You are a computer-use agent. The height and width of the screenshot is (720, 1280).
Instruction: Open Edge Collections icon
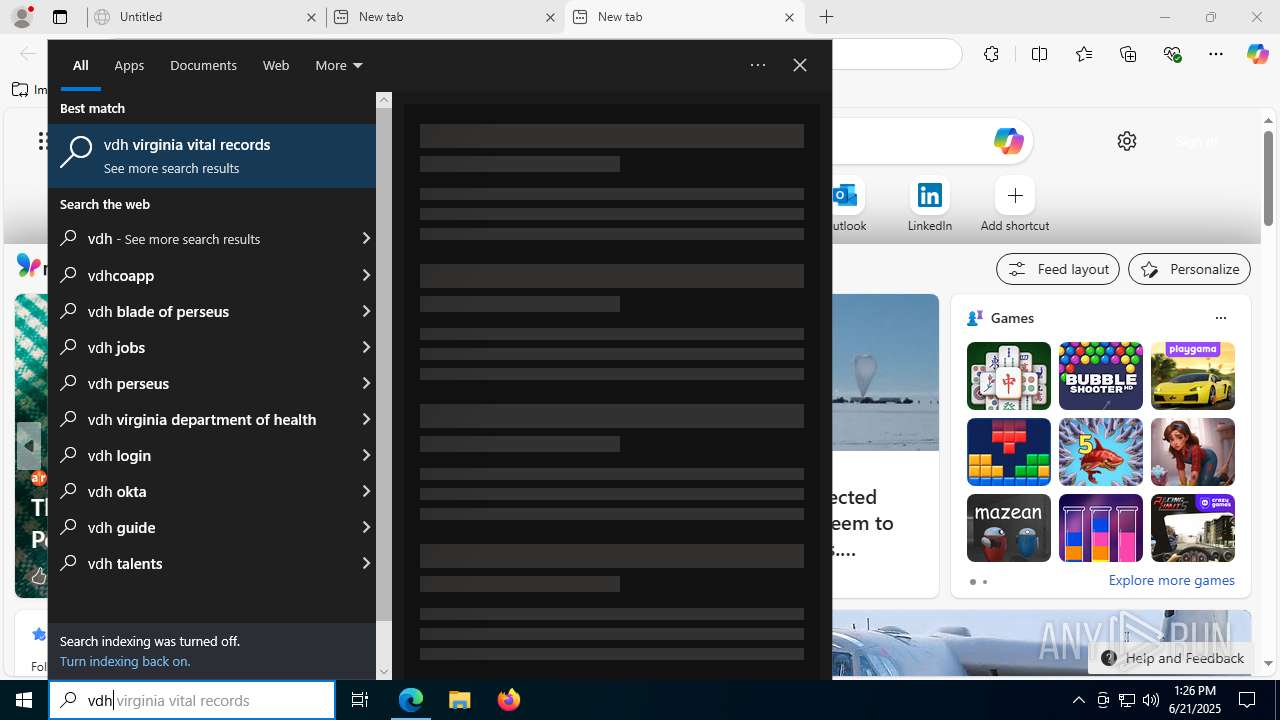(1128, 54)
